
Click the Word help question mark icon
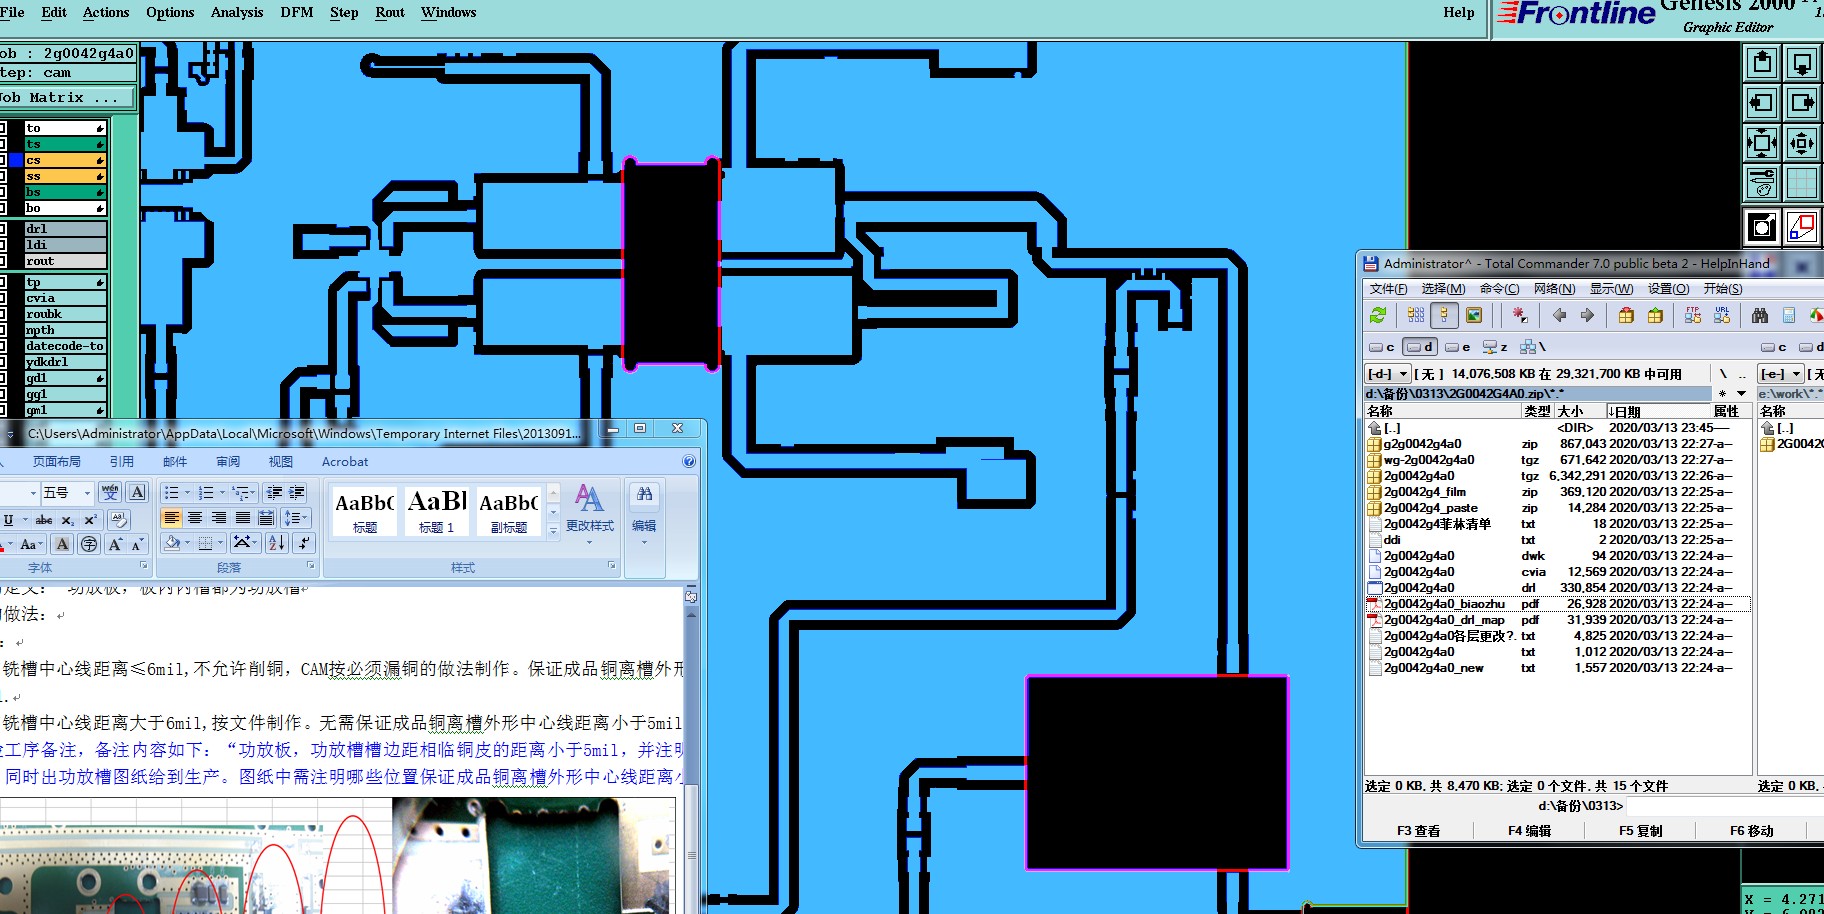[x=689, y=461]
